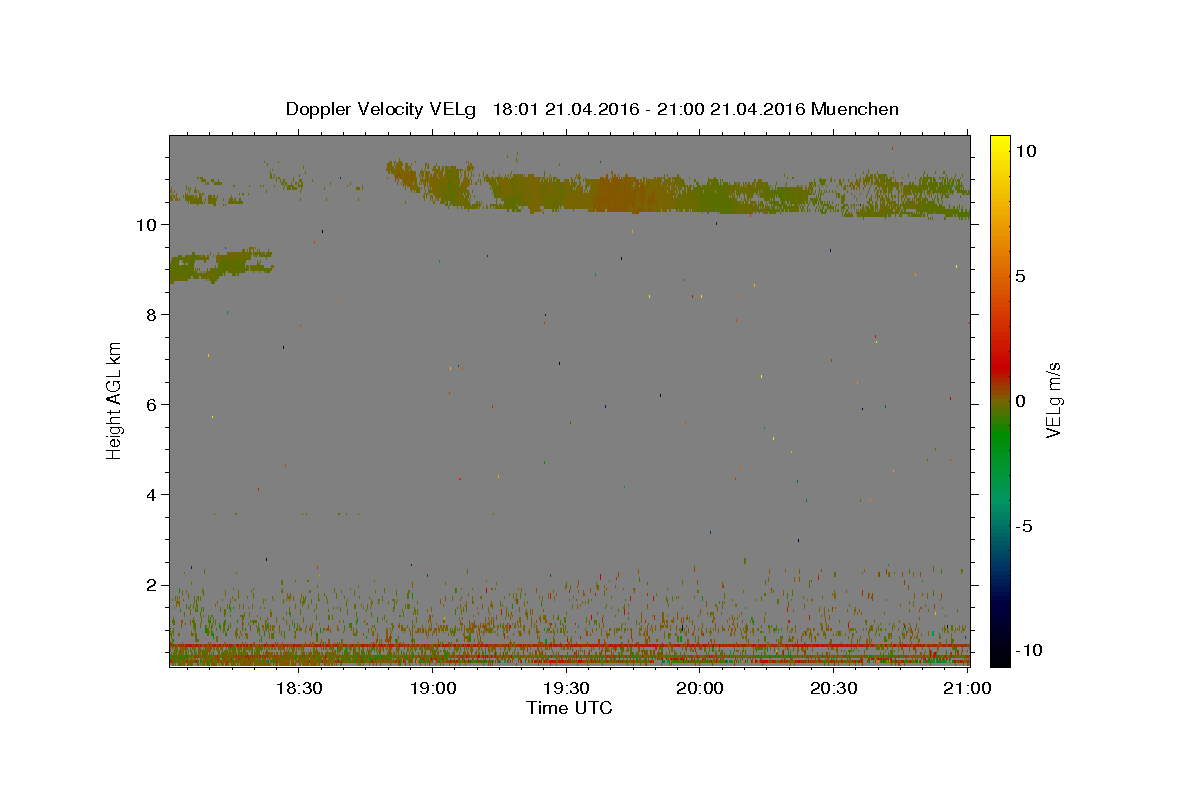
Task: Click the height axis tick label 8
Action: [151, 315]
